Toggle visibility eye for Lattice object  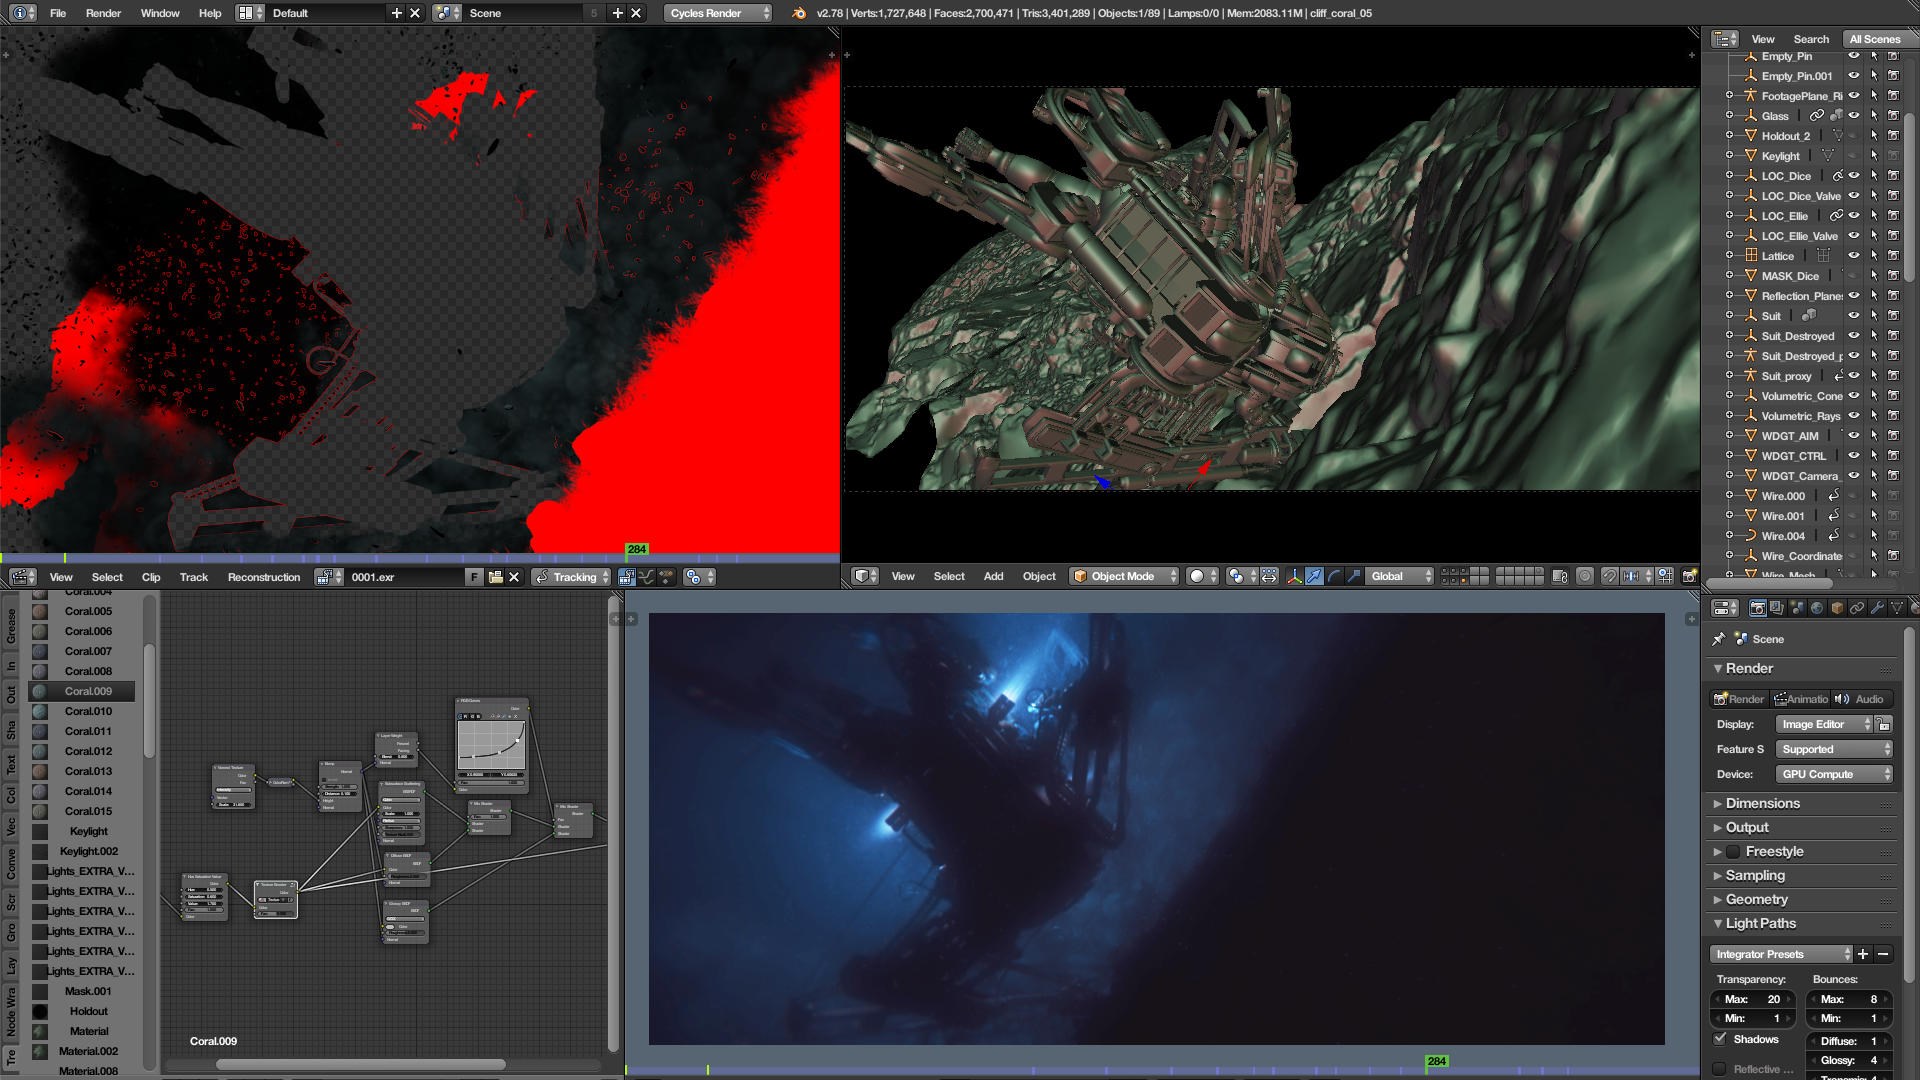pos(1853,256)
